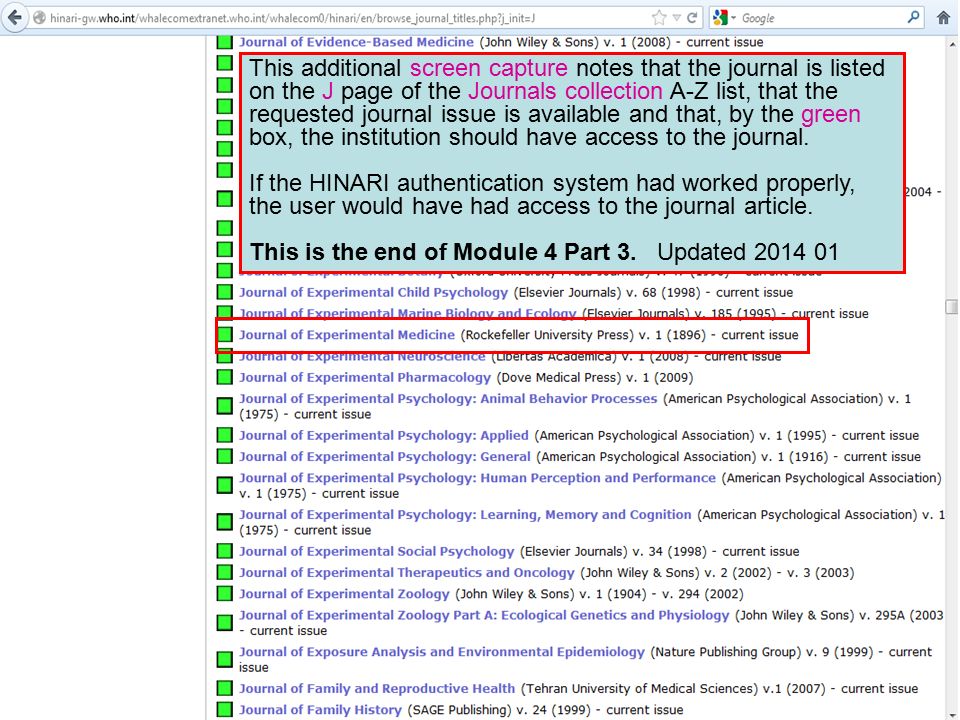Open Journal of Experimental Zoology Part A

pos(484,615)
